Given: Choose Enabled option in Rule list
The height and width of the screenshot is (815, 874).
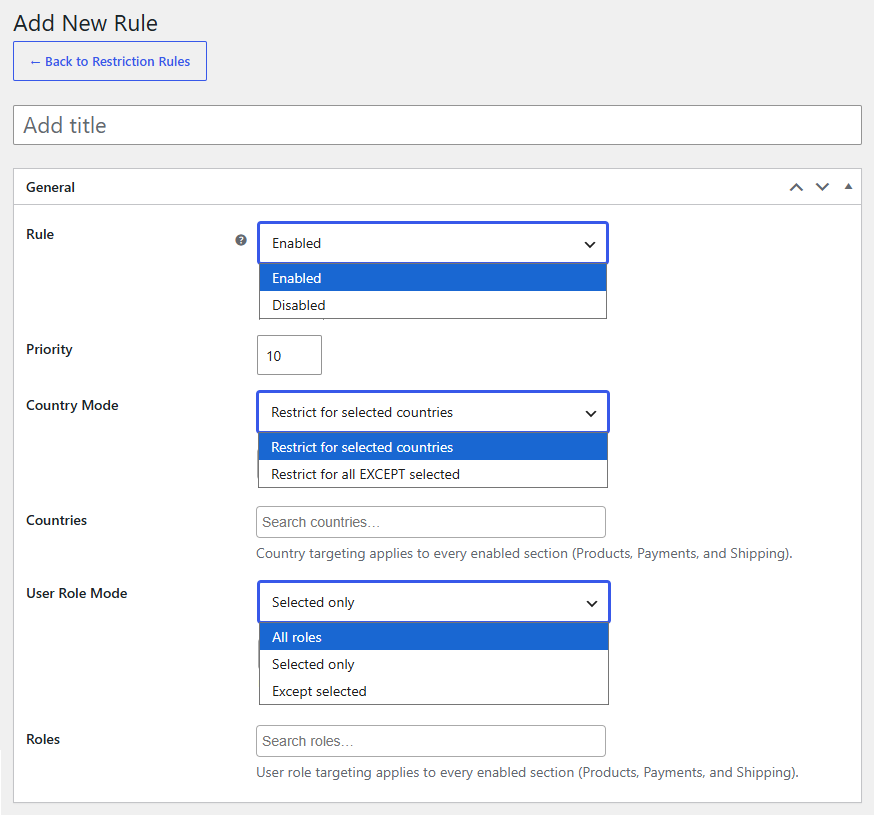Looking at the screenshot, I should point(433,278).
